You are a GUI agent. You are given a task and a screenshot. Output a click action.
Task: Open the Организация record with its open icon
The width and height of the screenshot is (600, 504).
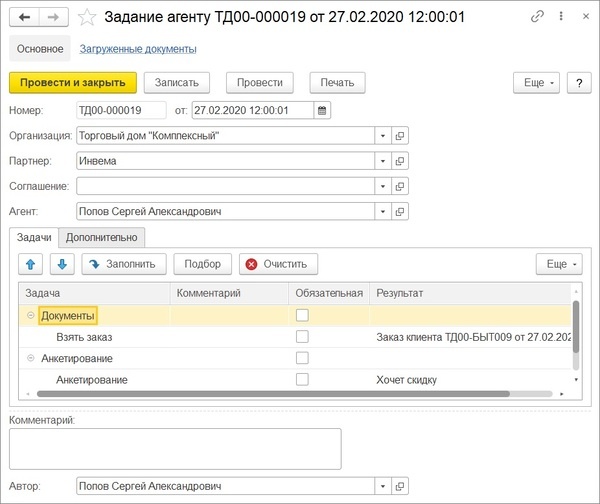400,136
